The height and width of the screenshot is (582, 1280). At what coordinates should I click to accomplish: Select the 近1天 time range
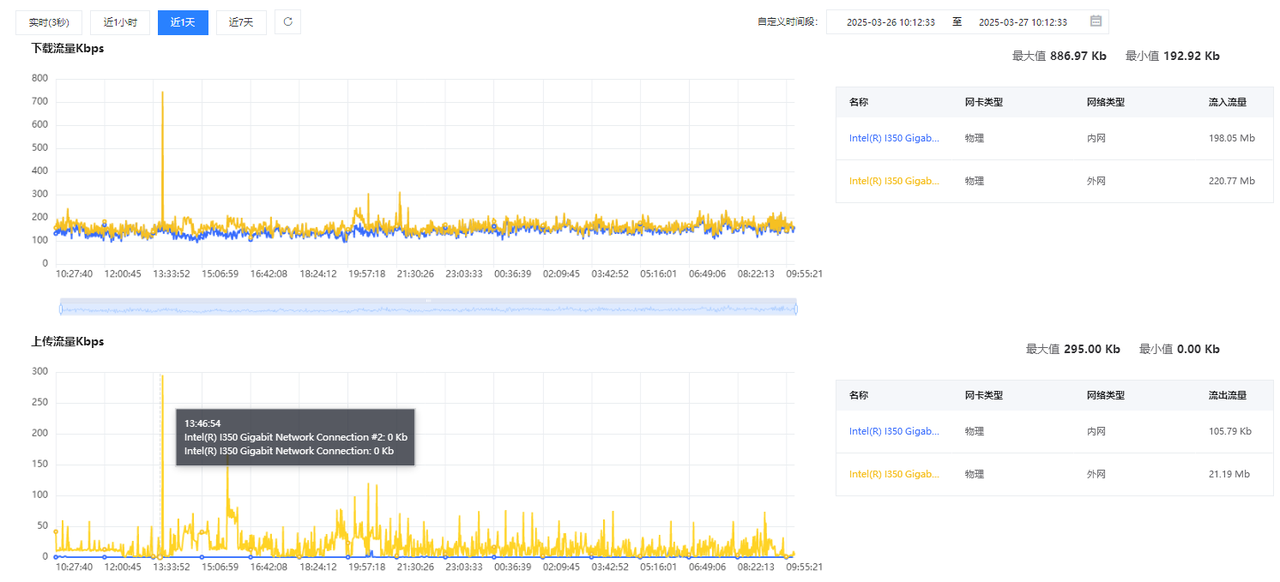click(183, 22)
